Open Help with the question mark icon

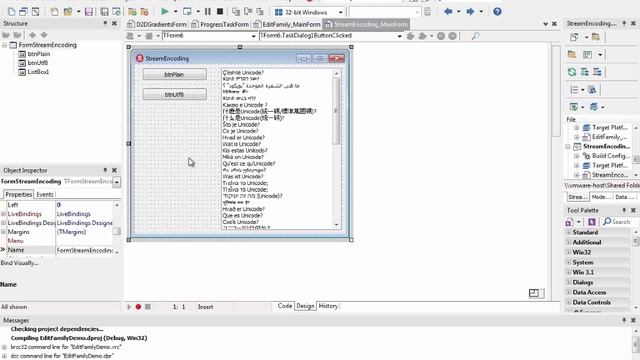[x=497, y=12]
